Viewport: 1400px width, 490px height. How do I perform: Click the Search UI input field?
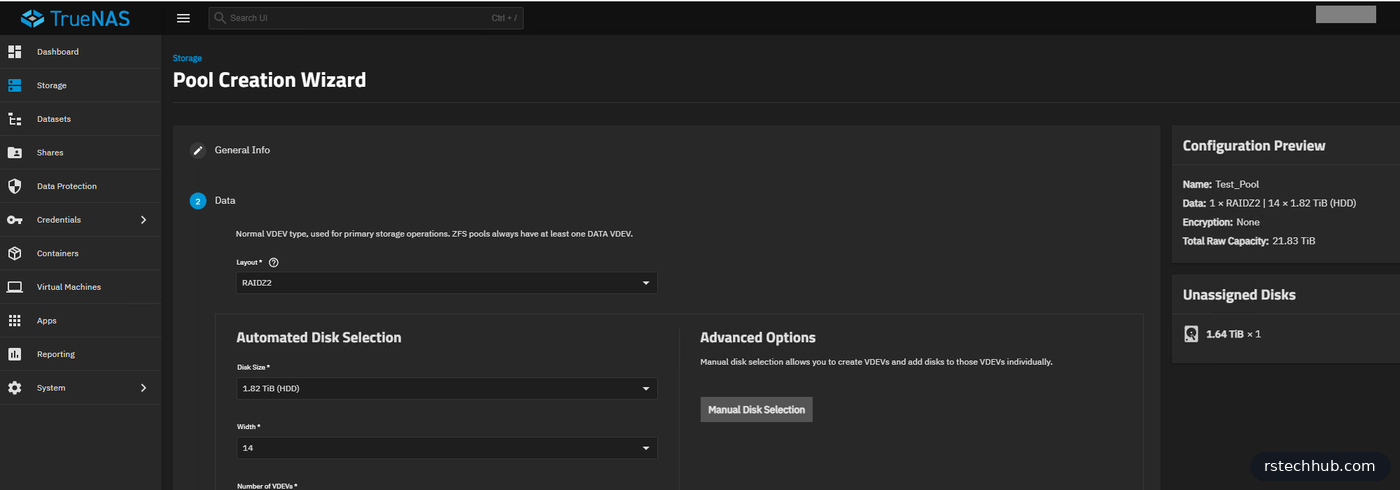click(366, 18)
